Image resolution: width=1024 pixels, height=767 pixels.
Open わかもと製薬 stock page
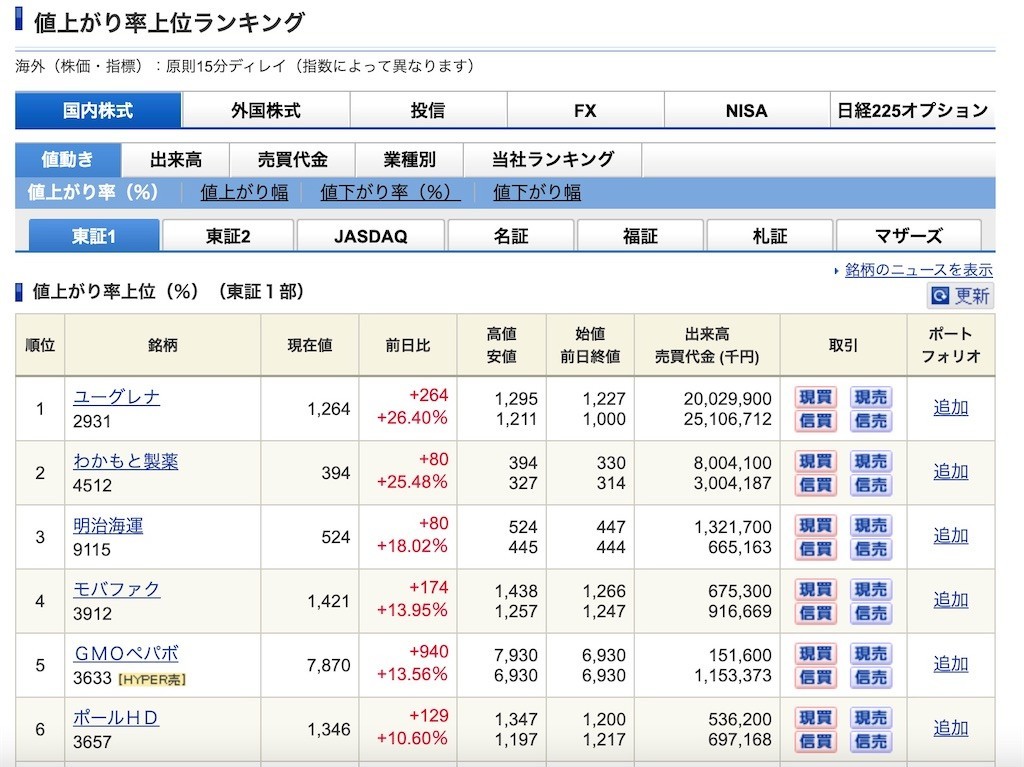point(125,461)
